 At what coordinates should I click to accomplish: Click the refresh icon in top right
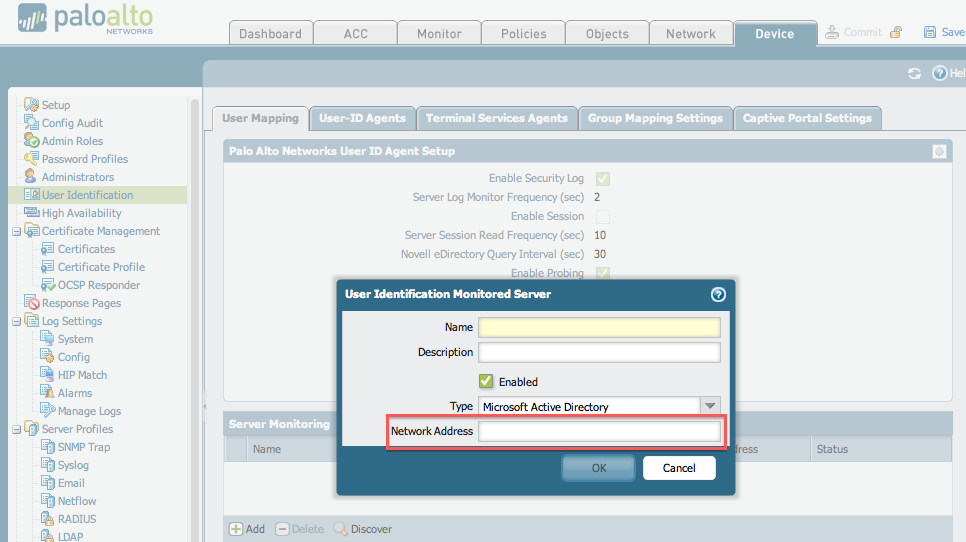[x=914, y=73]
